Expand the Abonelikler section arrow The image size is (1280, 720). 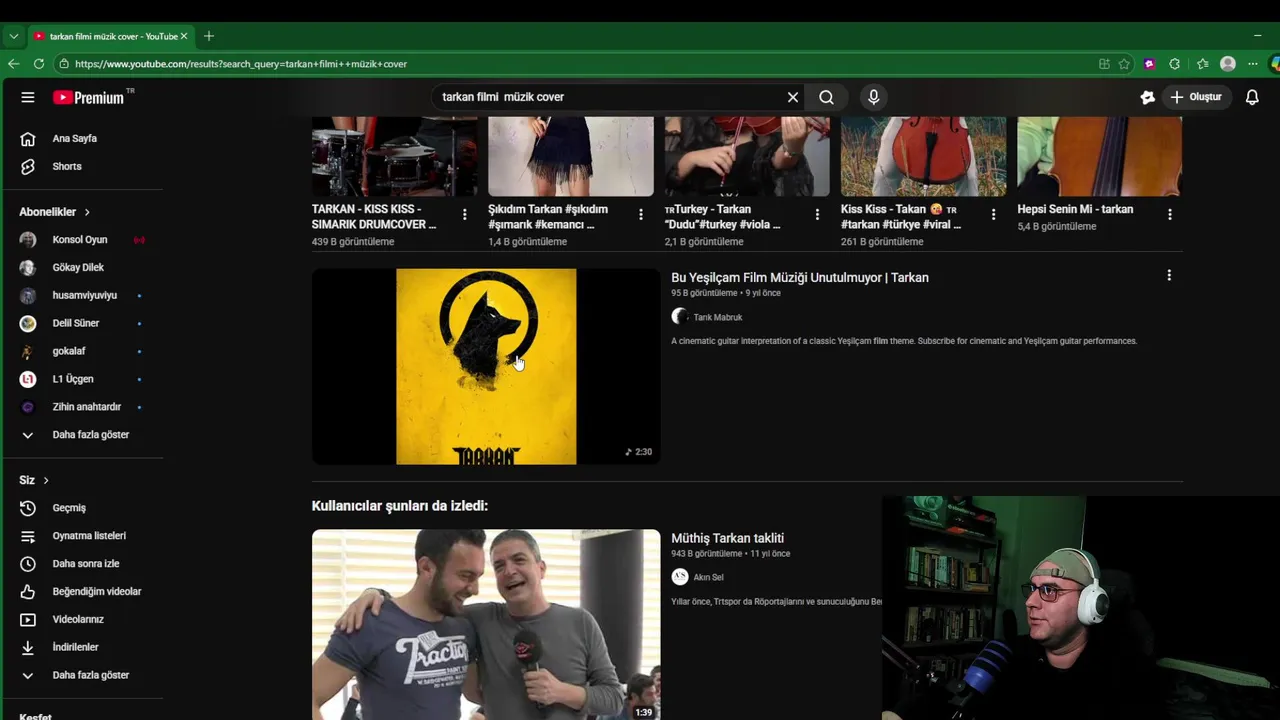click(x=87, y=212)
